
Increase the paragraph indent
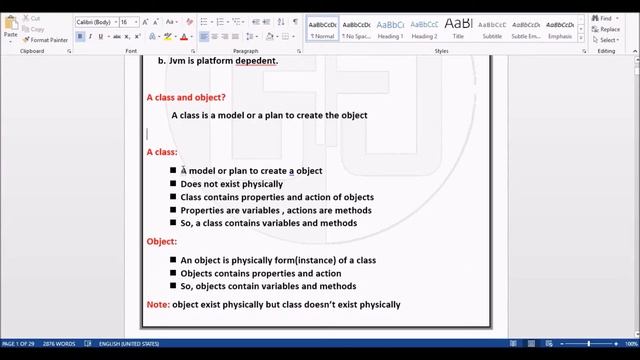click(x=266, y=22)
